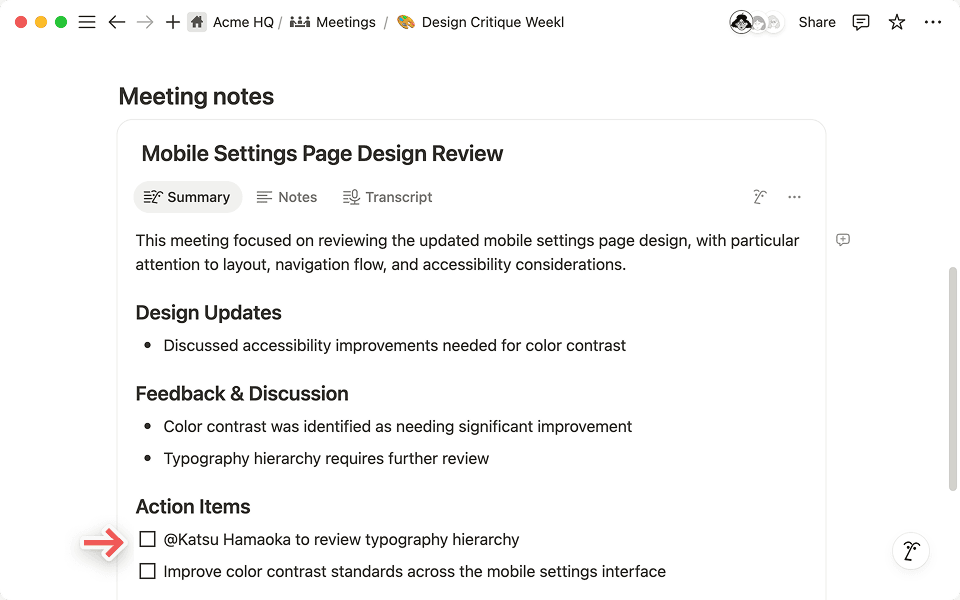Switch to the Transcript tab
The height and width of the screenshot is (600, 960).
[387, 197]
